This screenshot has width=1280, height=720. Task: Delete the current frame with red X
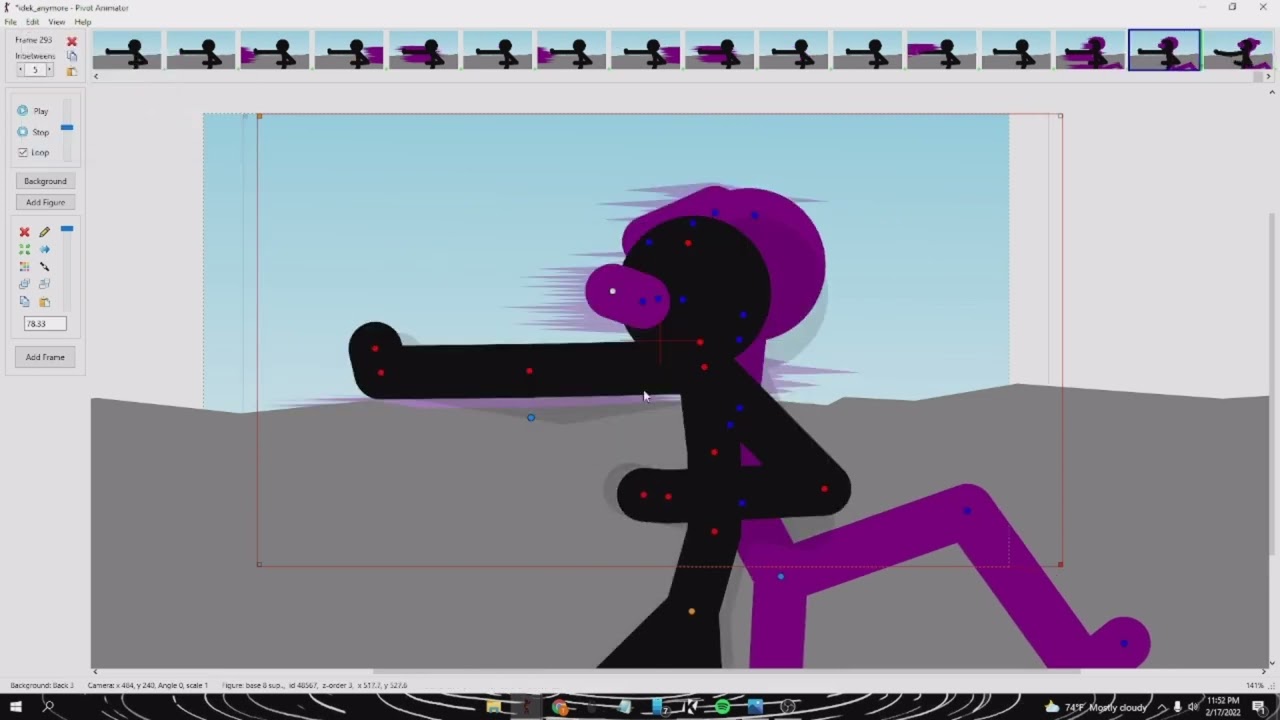[71, 41]
